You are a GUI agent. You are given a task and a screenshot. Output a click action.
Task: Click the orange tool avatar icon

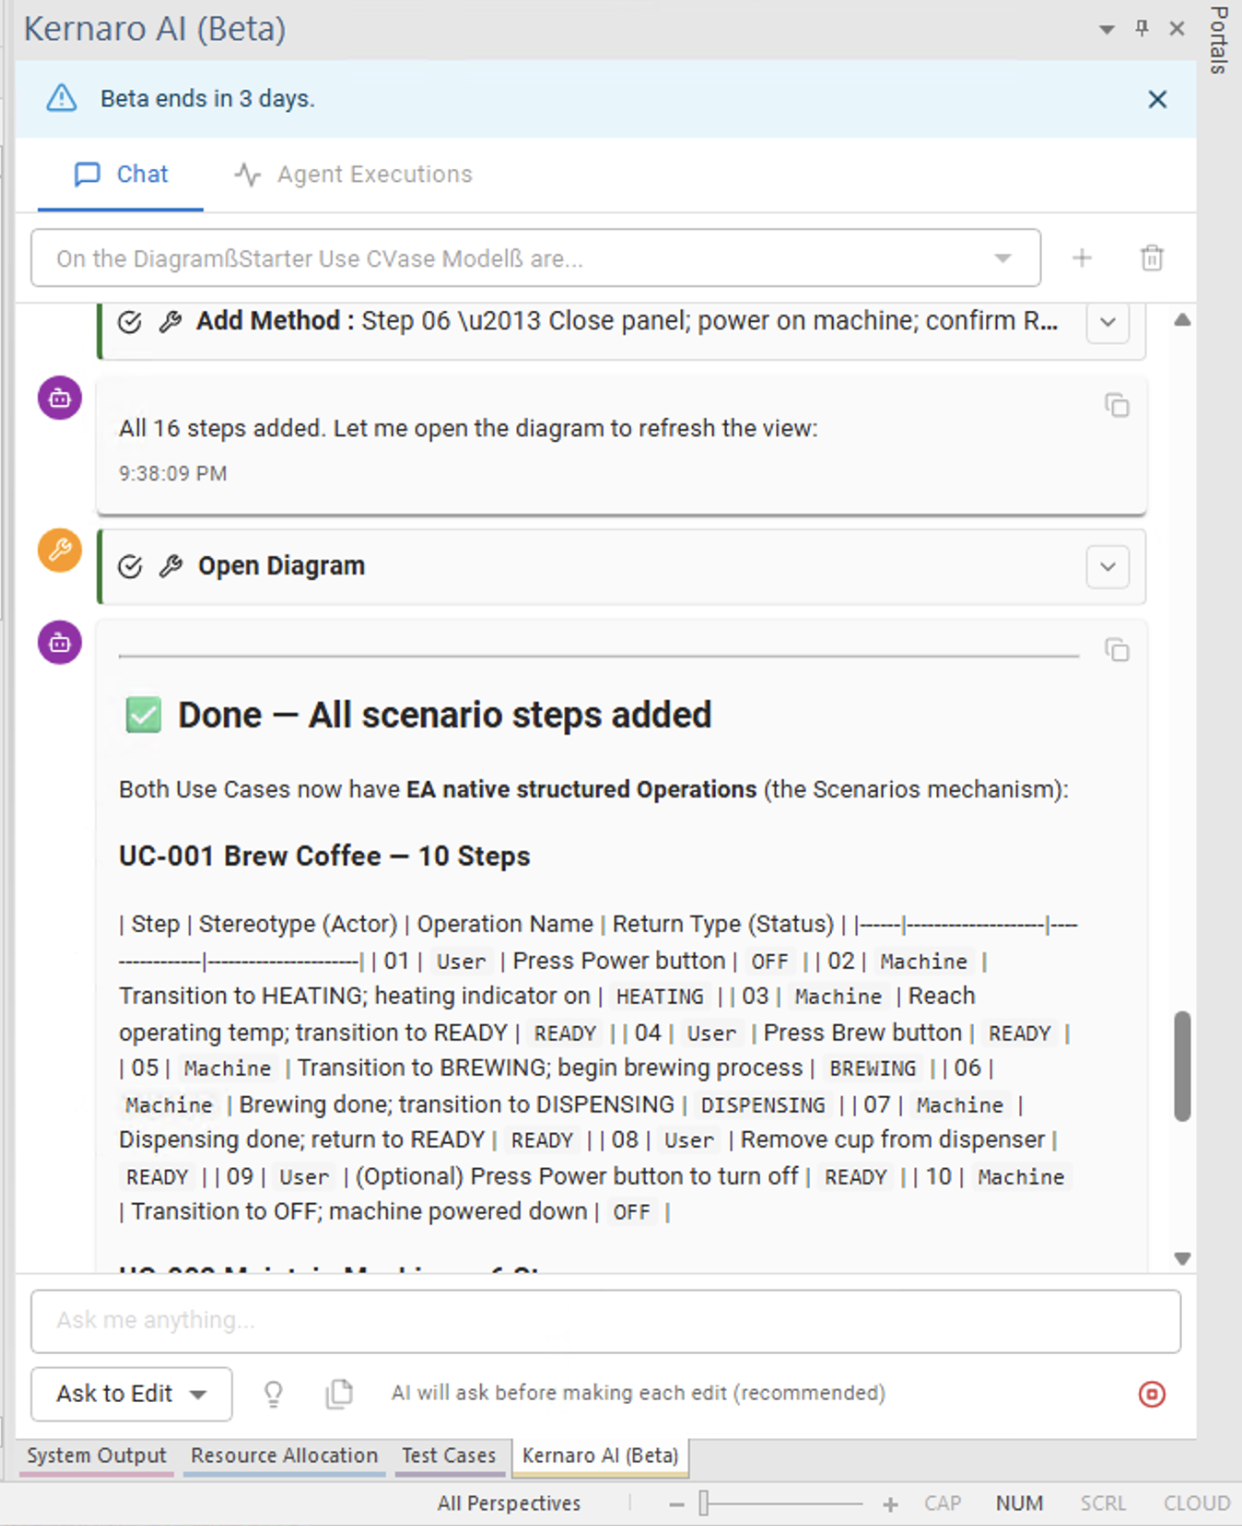60,550
